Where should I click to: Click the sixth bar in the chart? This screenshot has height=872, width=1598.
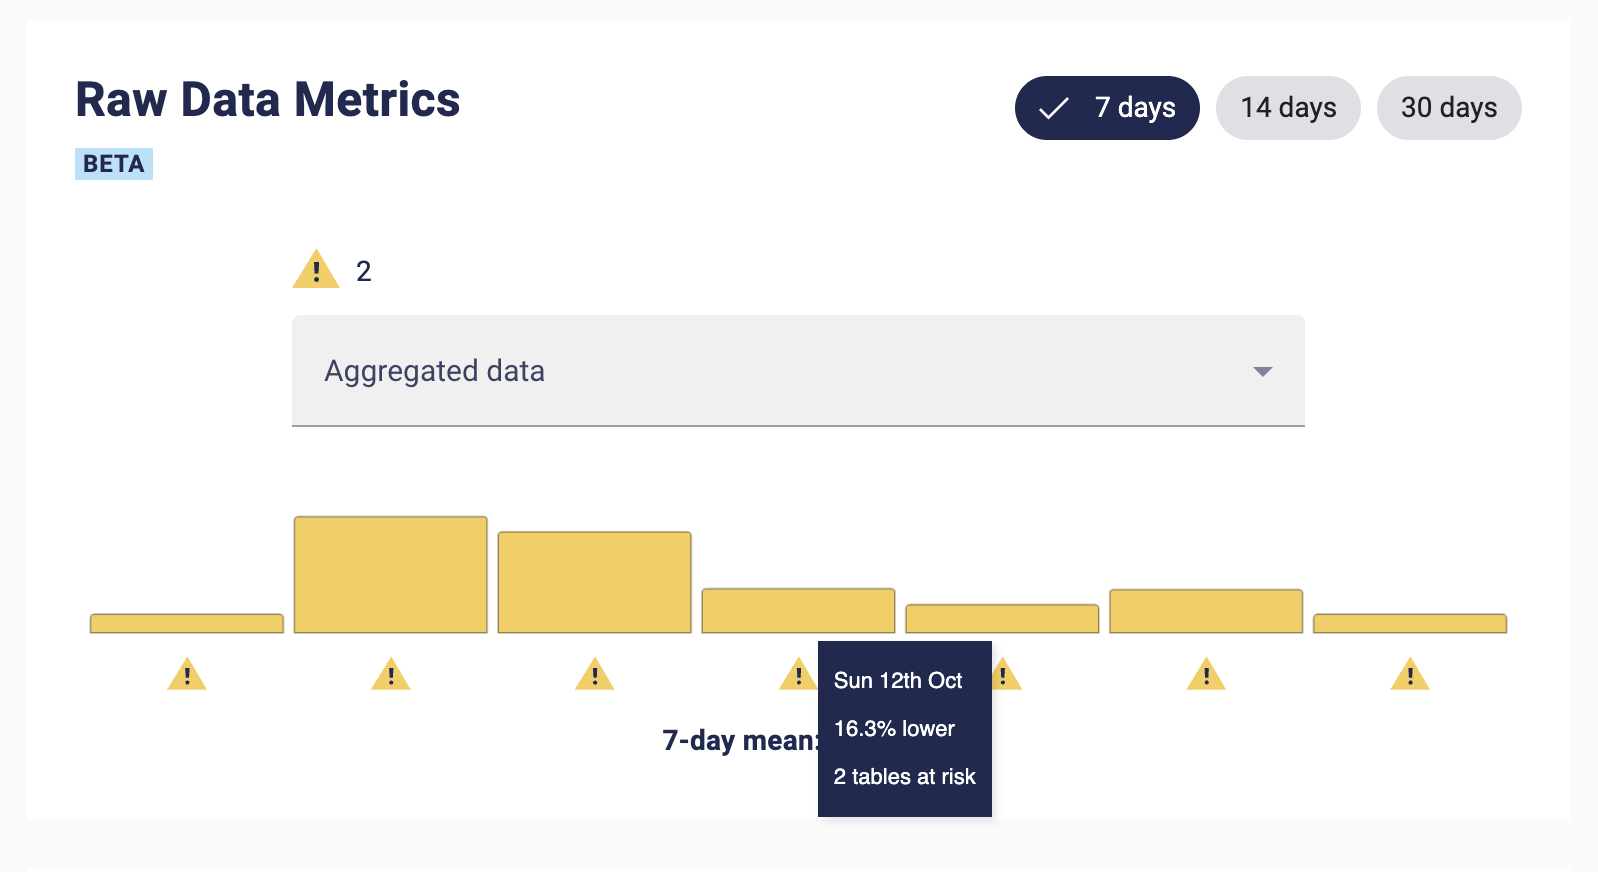[x=1206, y=611]
